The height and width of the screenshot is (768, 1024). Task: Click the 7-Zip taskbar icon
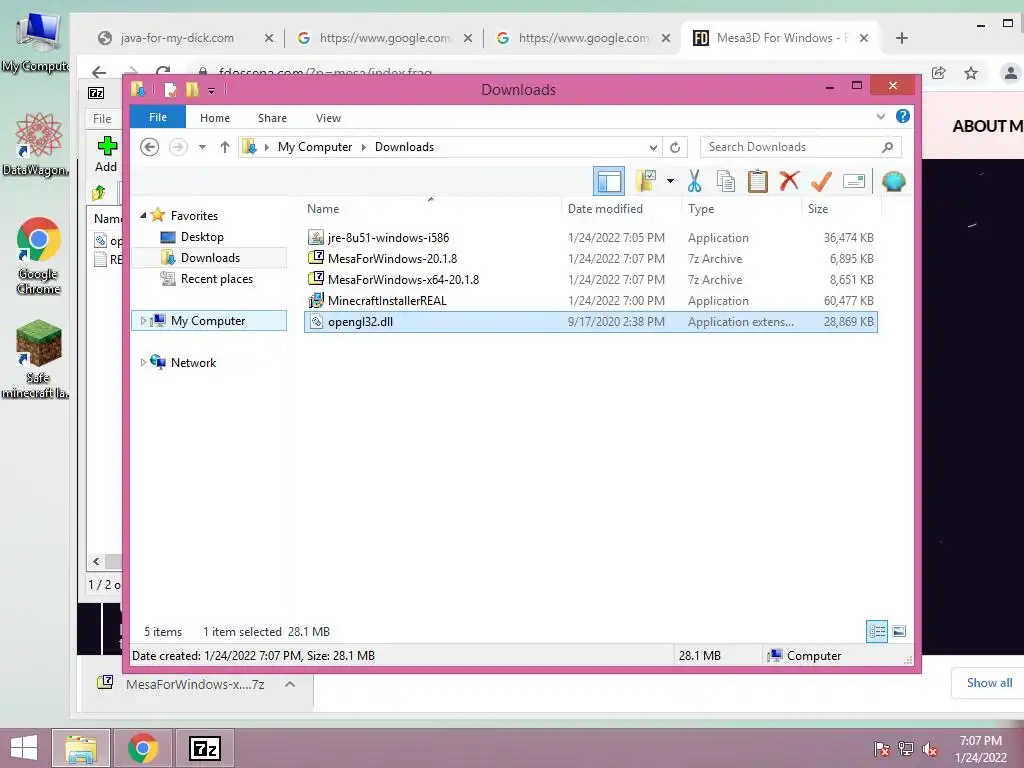point(205,748)
